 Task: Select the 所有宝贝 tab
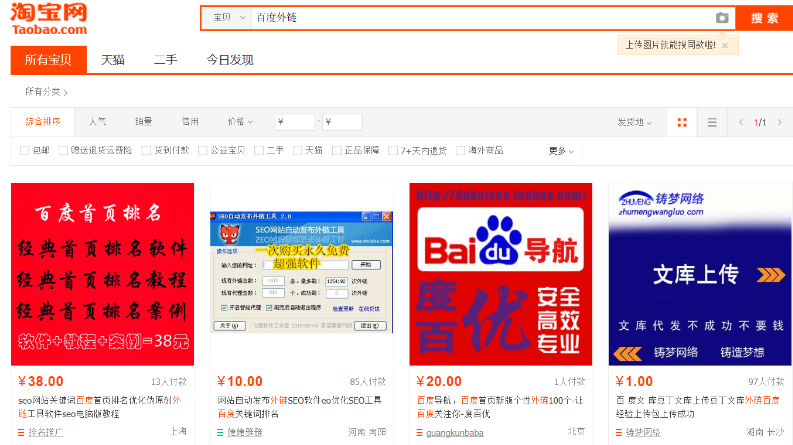click(x=49, y=60)
